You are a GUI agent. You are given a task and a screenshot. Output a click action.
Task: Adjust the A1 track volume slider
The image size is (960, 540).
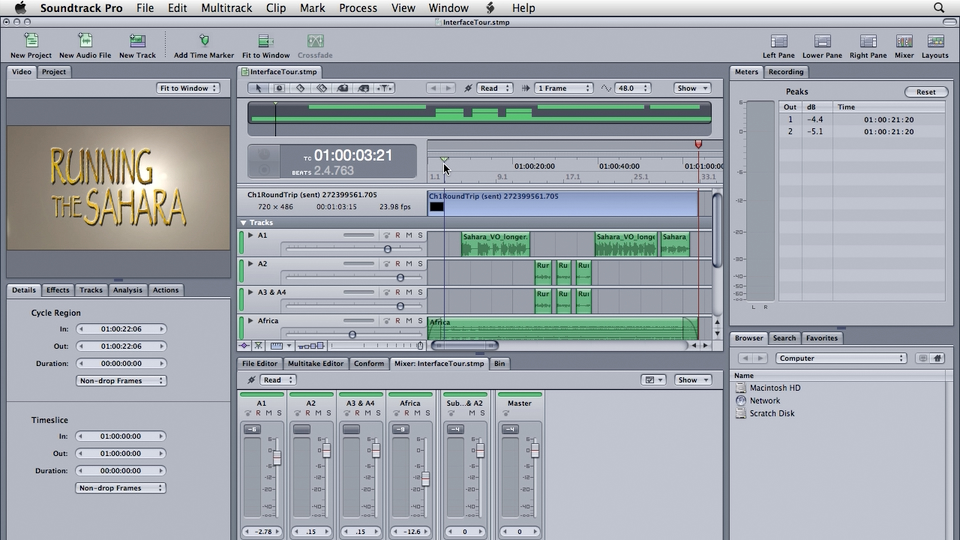[388, 249]
